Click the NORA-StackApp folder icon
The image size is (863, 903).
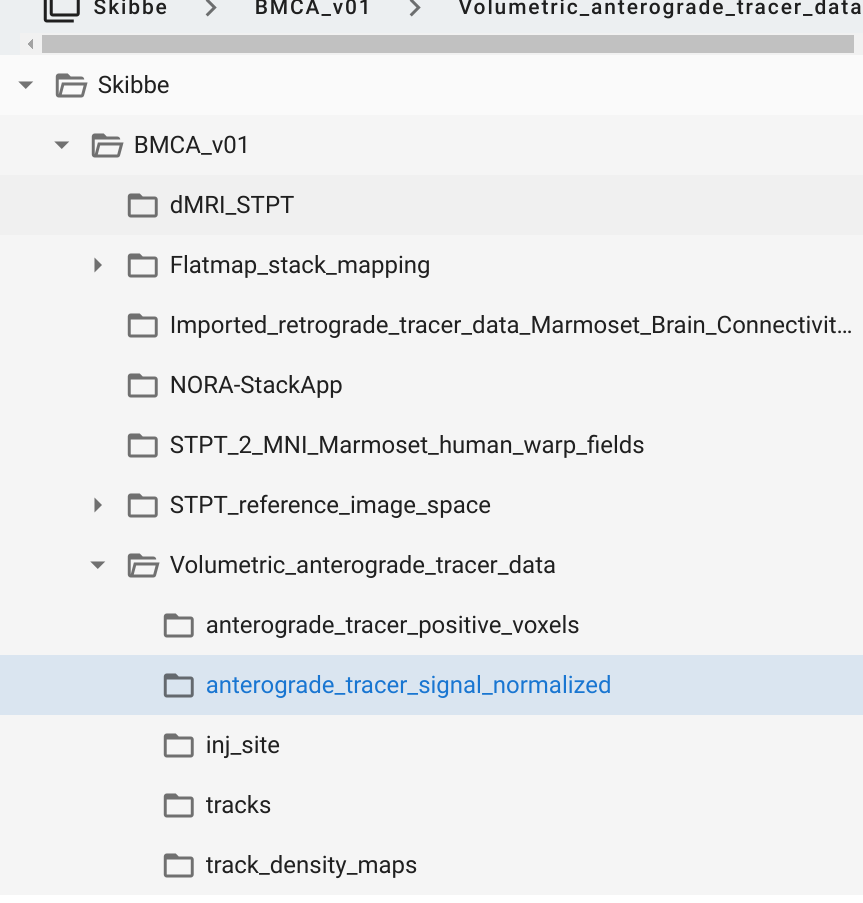click(143, 385)
